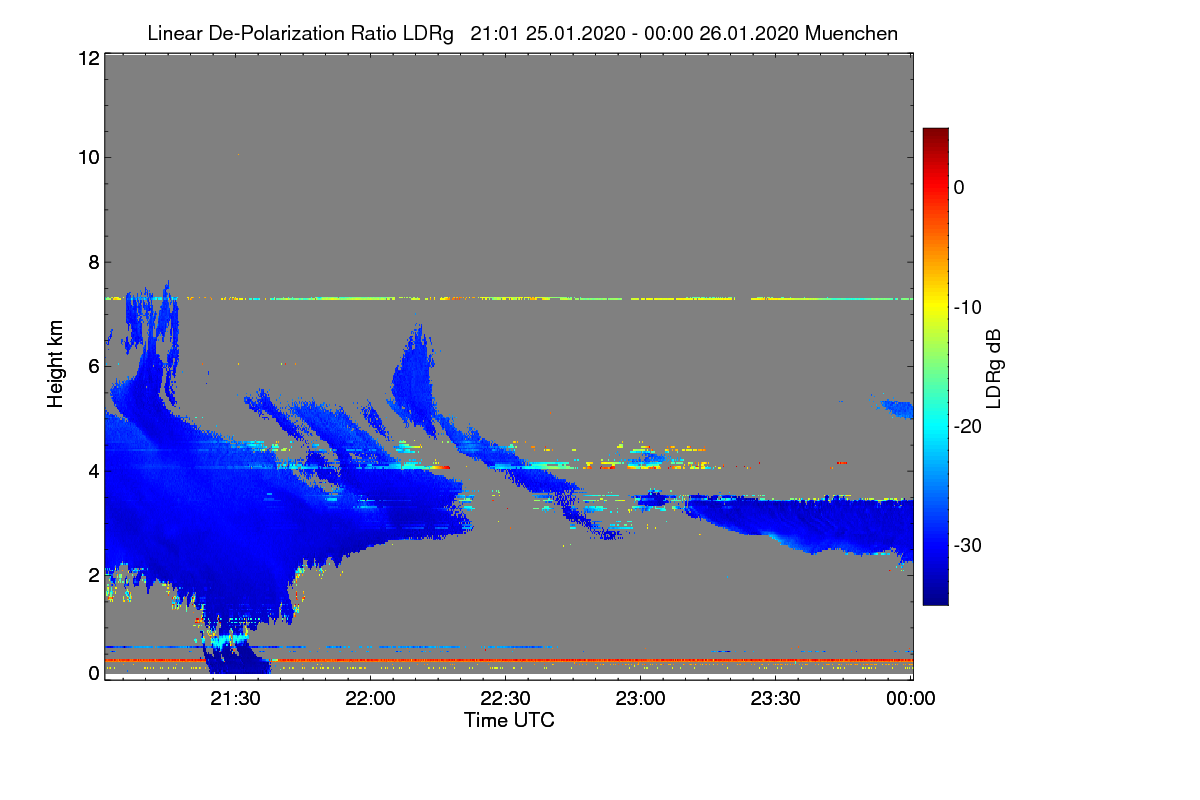Click the height tick label '2'
Screen dimensions: 1200x800
click(x=92, y=574)
